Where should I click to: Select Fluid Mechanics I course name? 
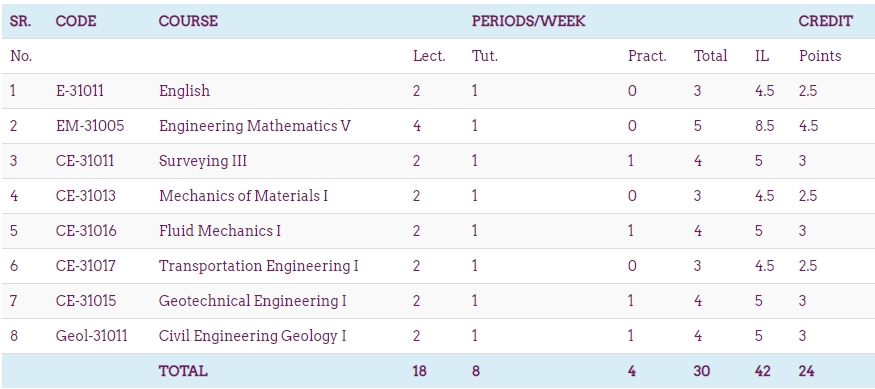[220, 230]
